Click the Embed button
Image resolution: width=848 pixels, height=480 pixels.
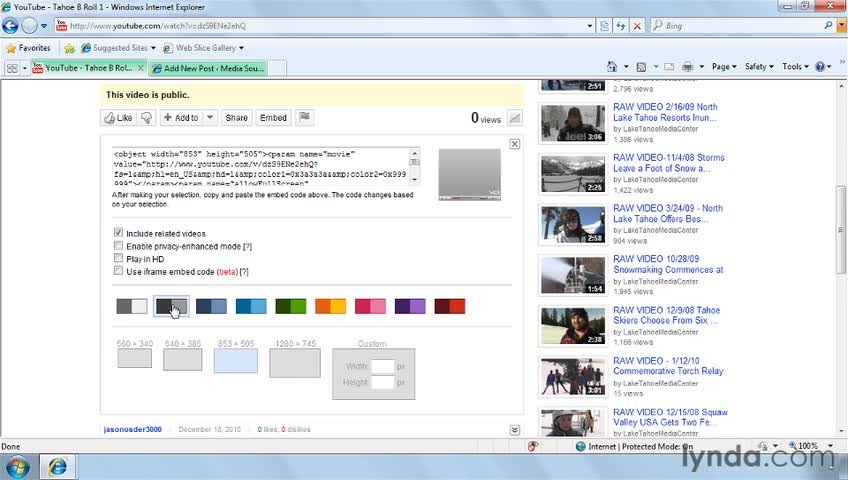point(273,117)
